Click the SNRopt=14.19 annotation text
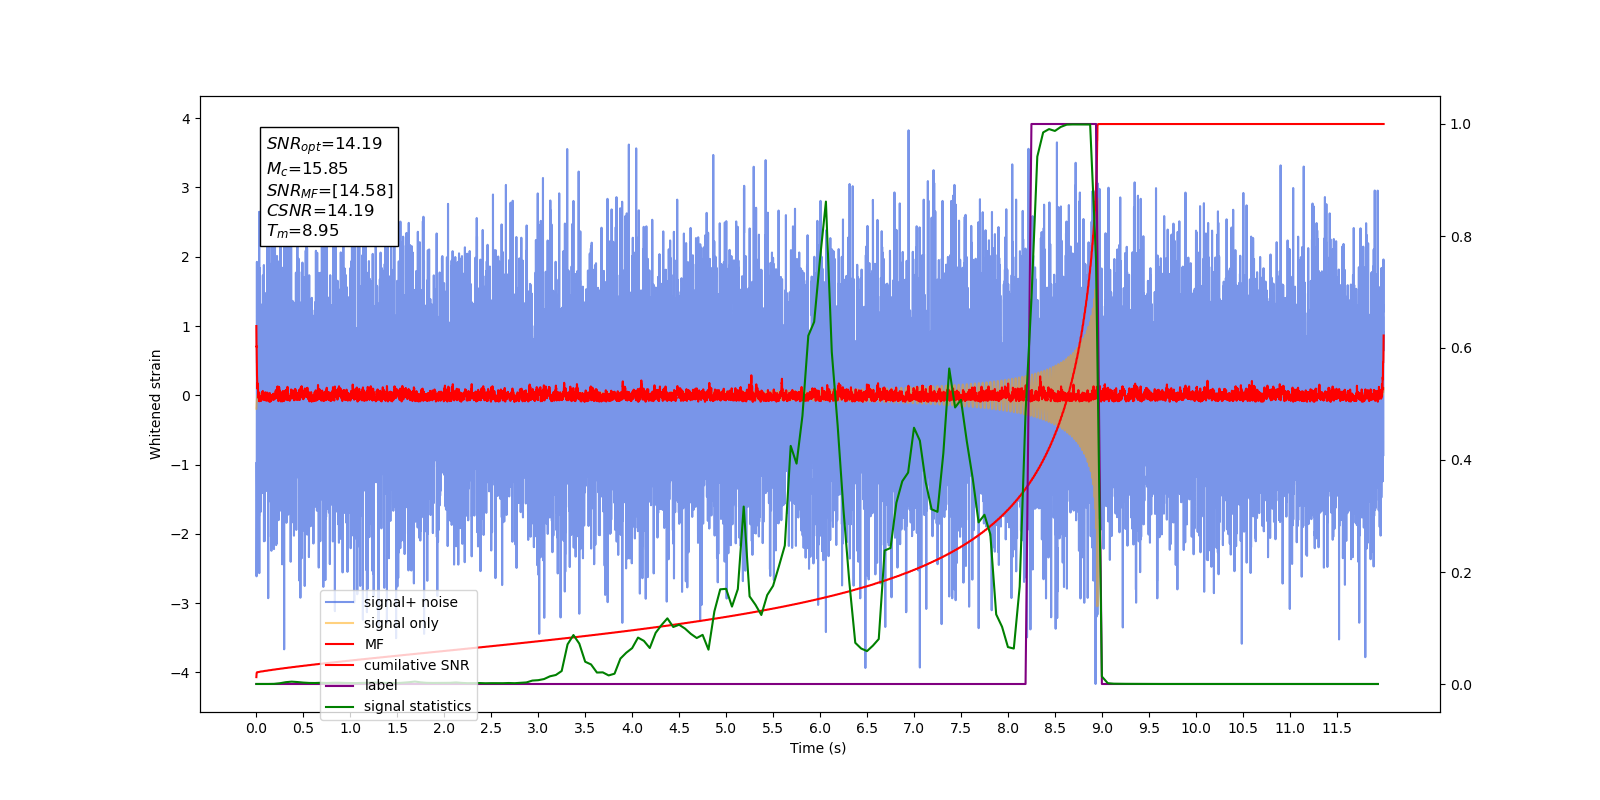The height and width of the screenshot is (800, 1600). [324, 144]
